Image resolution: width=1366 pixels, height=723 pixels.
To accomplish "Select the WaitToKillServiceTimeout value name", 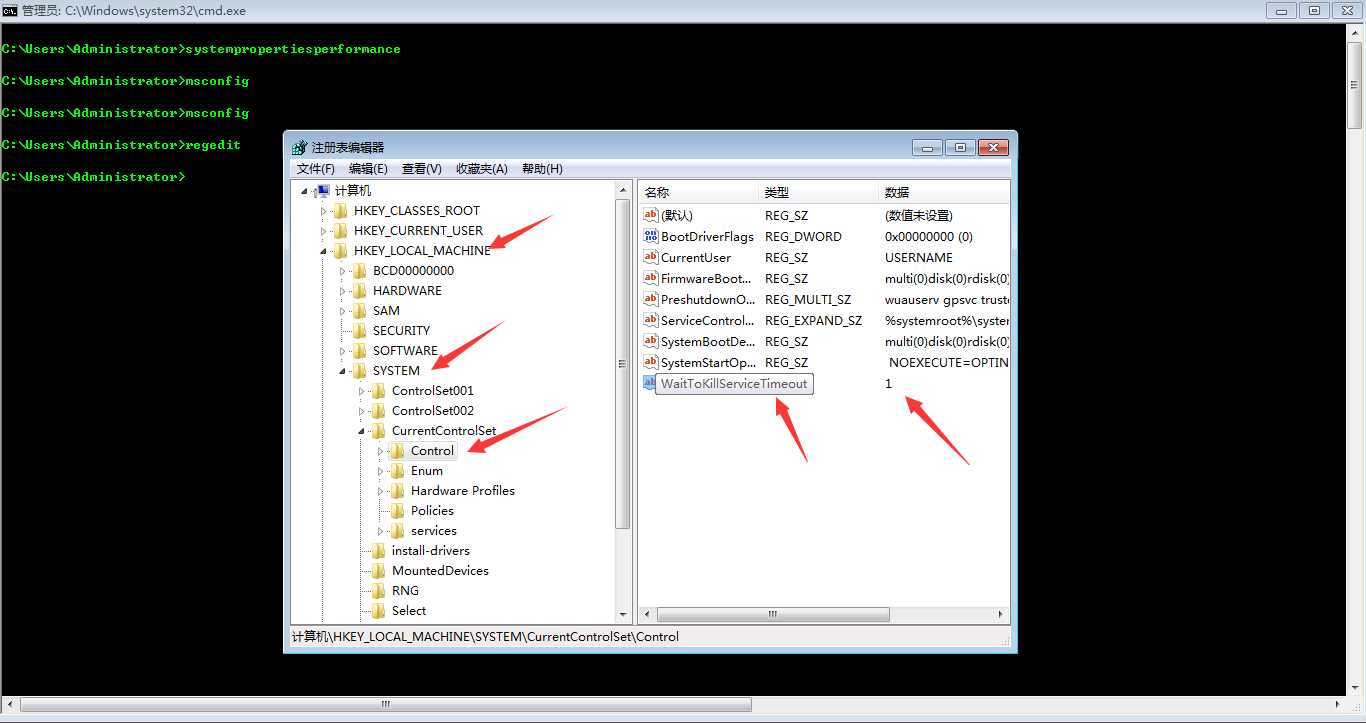I will (734, 383).
